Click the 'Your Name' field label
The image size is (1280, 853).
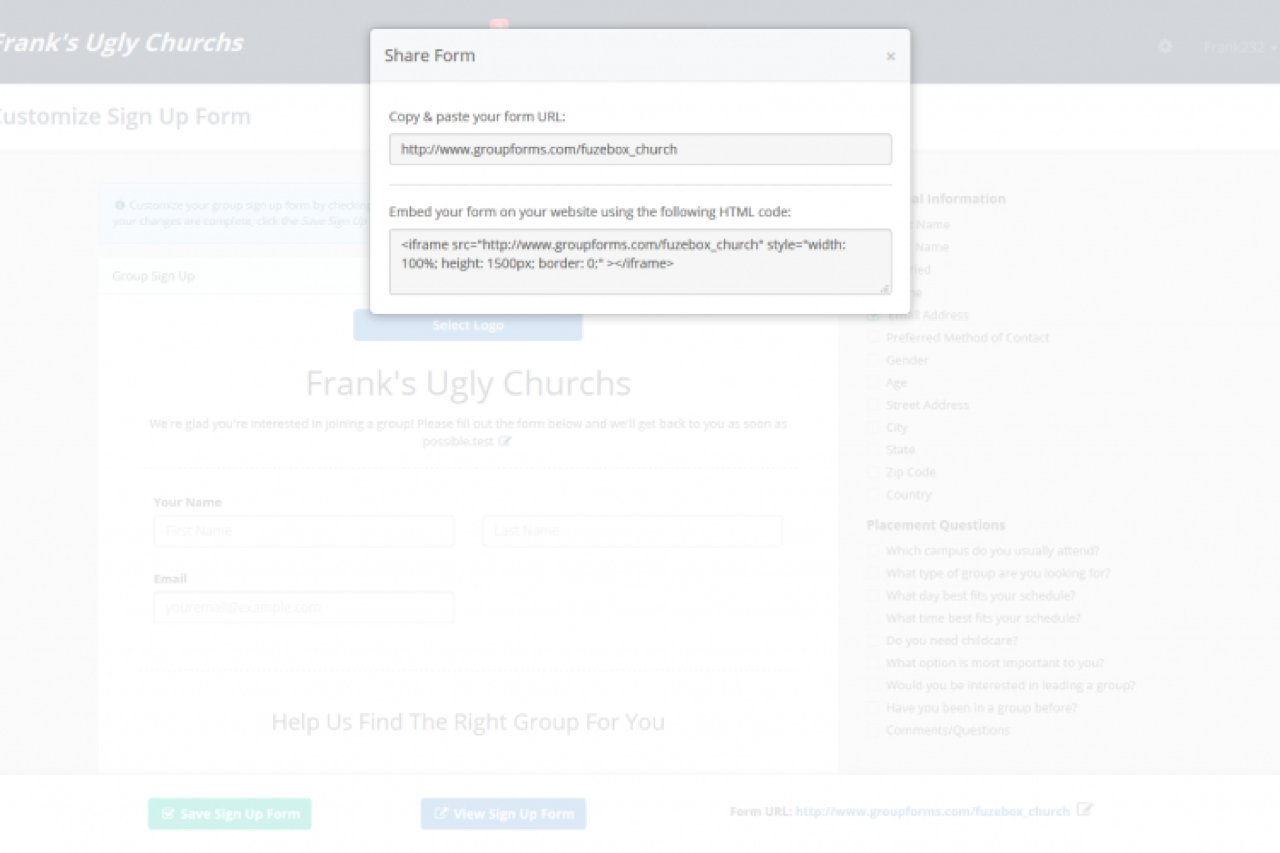coord(188,502)
